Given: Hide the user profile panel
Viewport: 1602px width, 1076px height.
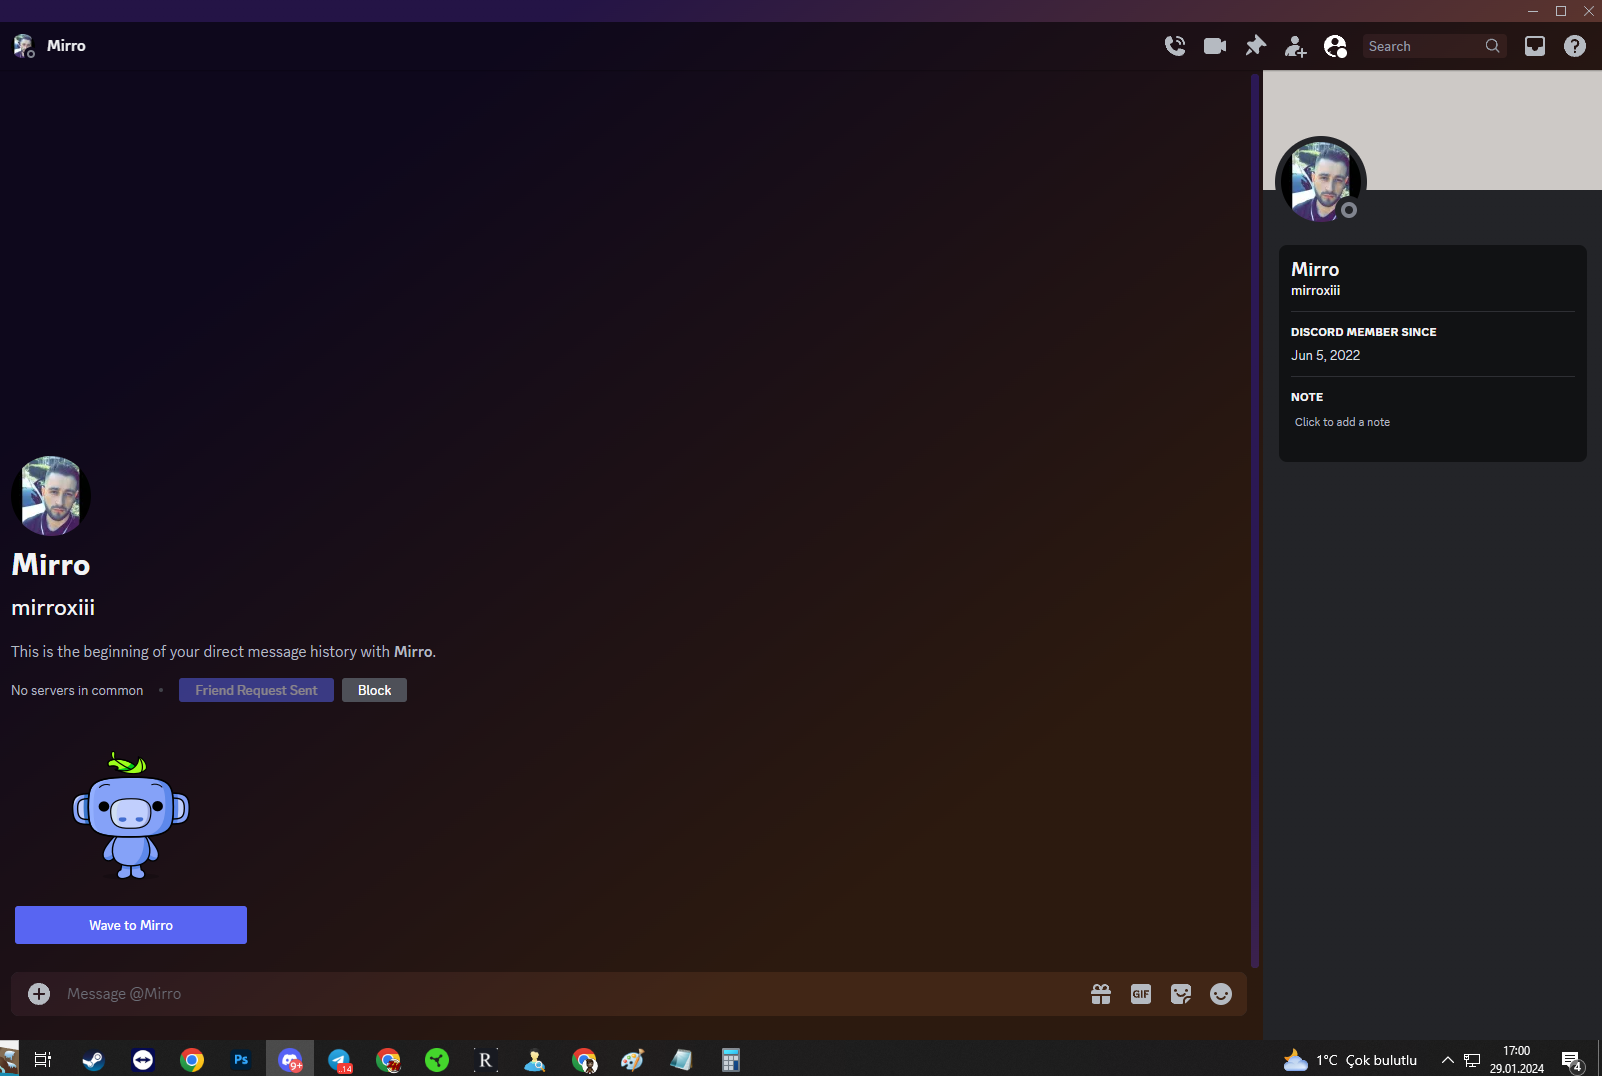Looking at the screenshot, I should tap(1335, 46).
